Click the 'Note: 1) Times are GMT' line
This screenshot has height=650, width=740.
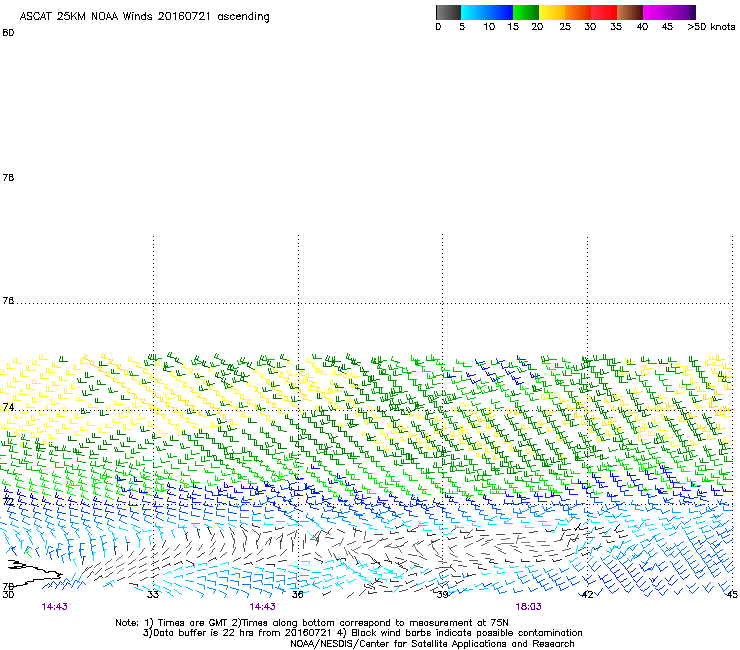311,623
